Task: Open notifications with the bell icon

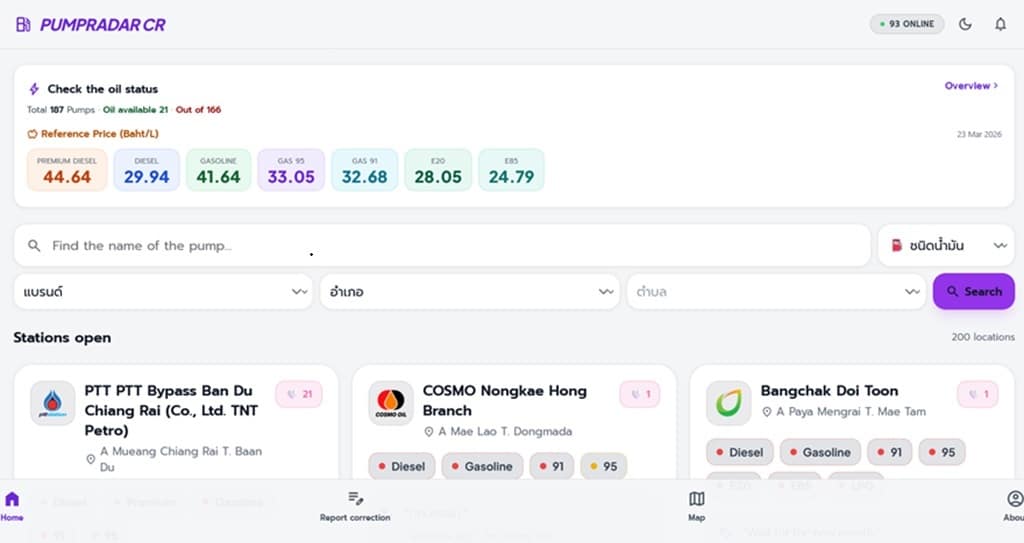Action: click(1000, 24)
